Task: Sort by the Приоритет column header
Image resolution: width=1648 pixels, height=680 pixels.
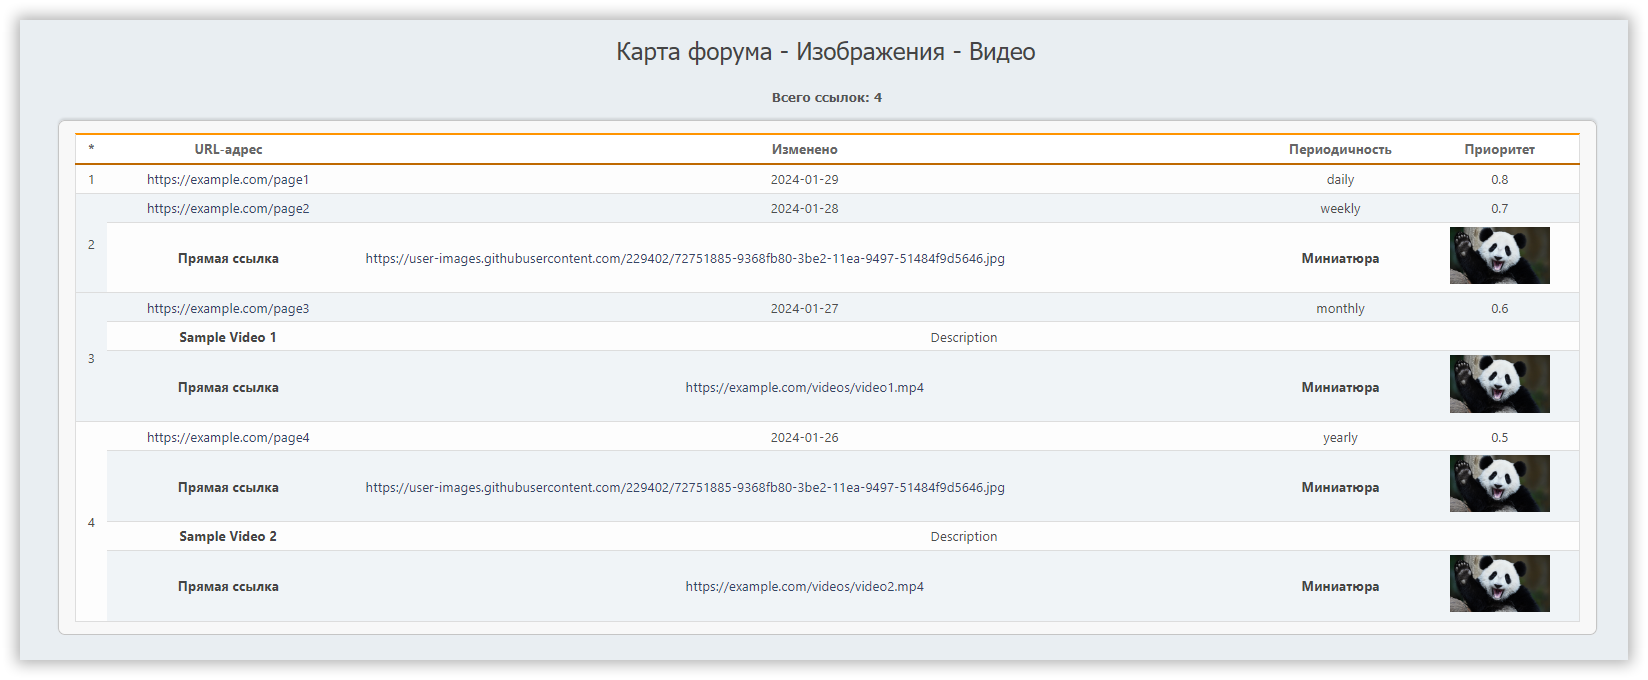Action: coord(1499,150)
